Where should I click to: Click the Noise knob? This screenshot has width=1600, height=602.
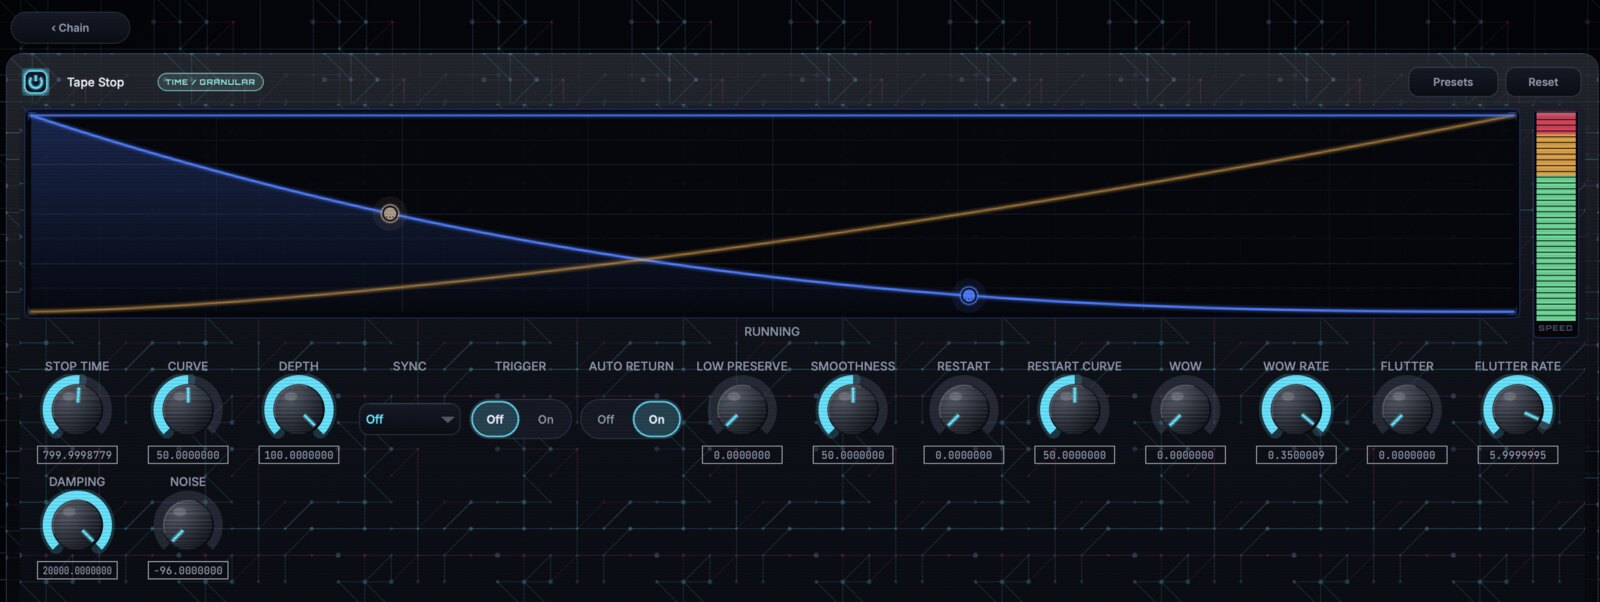188,524
